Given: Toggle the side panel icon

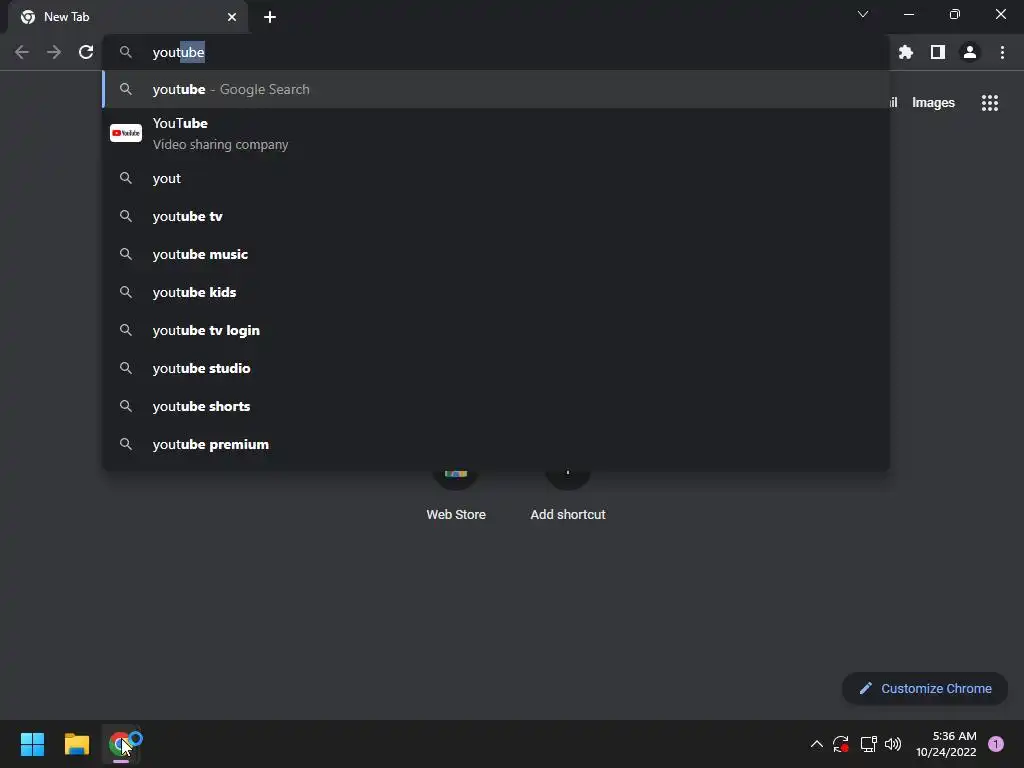Looking at the screenshot, I should tap(938, 52).
